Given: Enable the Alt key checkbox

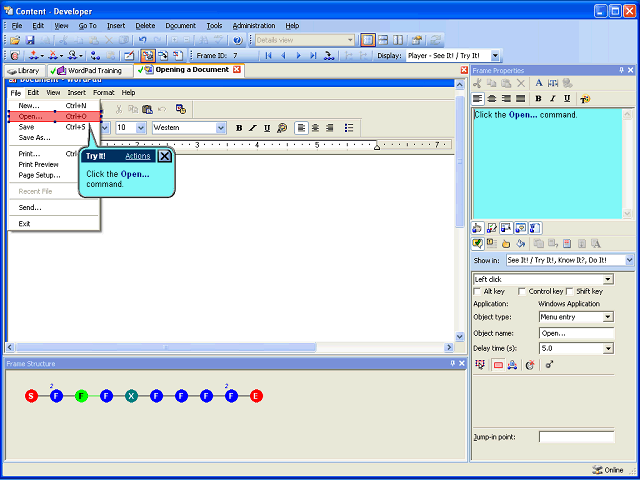Looking at the screenshot, I should coord(477,291).
